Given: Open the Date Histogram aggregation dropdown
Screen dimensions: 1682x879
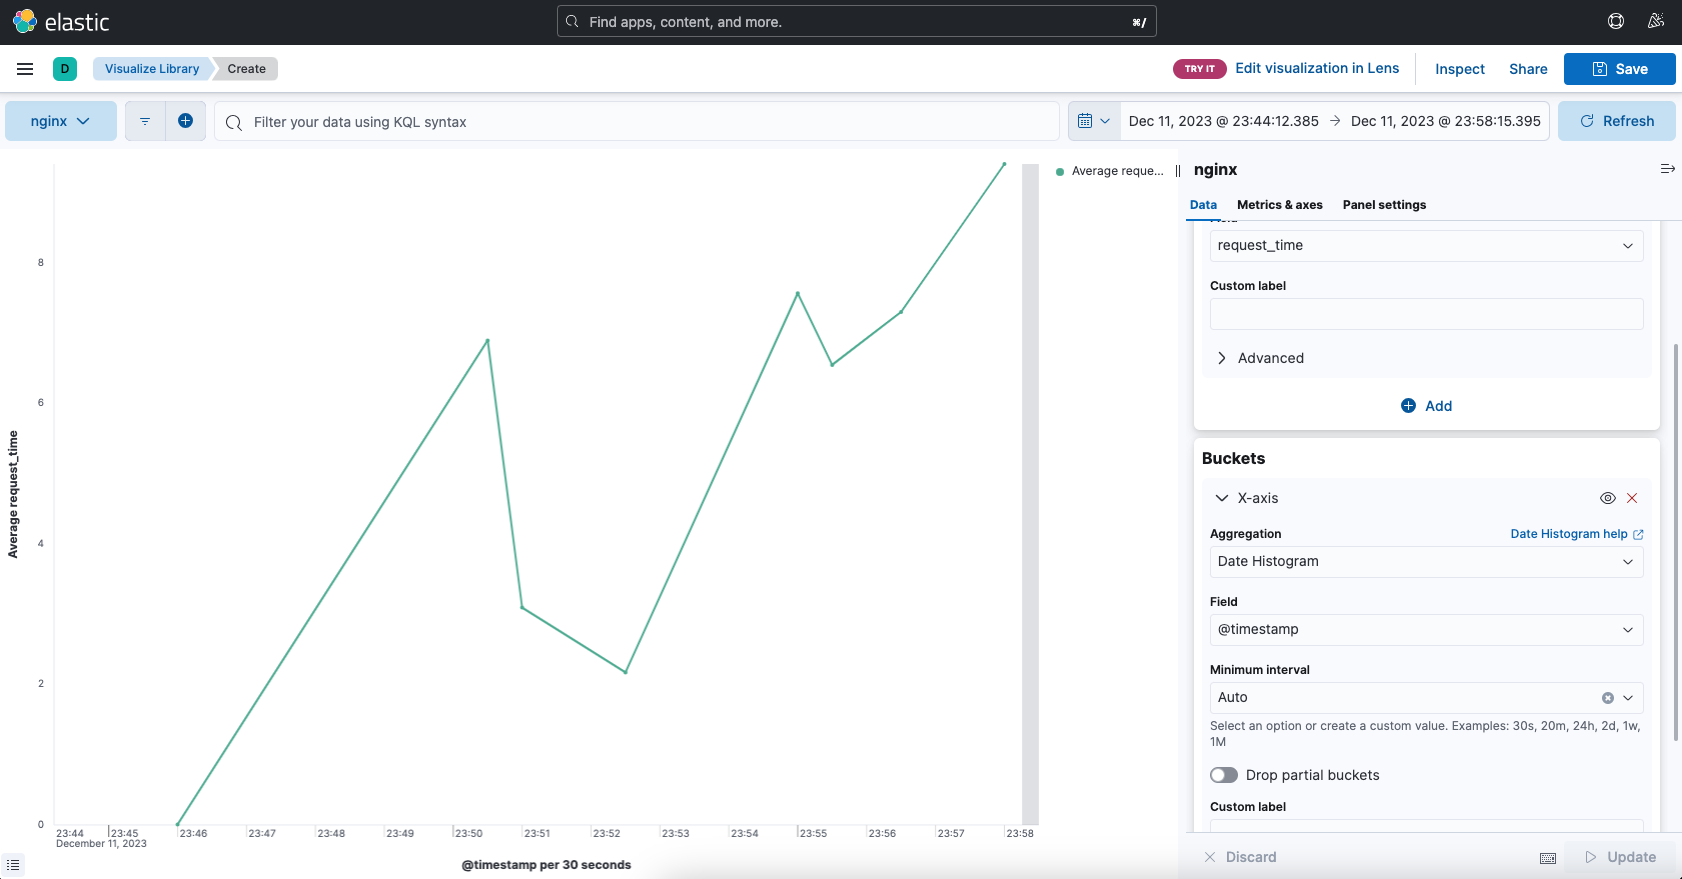Looking at the screenshot, I should point(1427,562).
